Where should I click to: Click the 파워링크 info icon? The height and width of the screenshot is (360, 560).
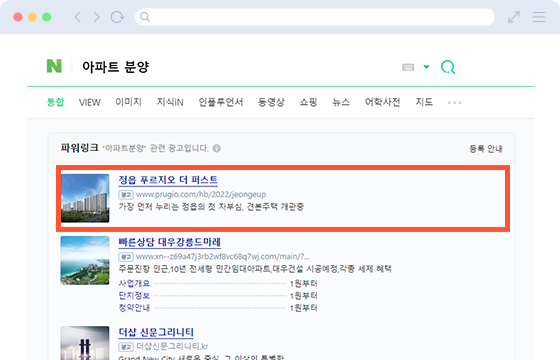[x=217, y=148]
